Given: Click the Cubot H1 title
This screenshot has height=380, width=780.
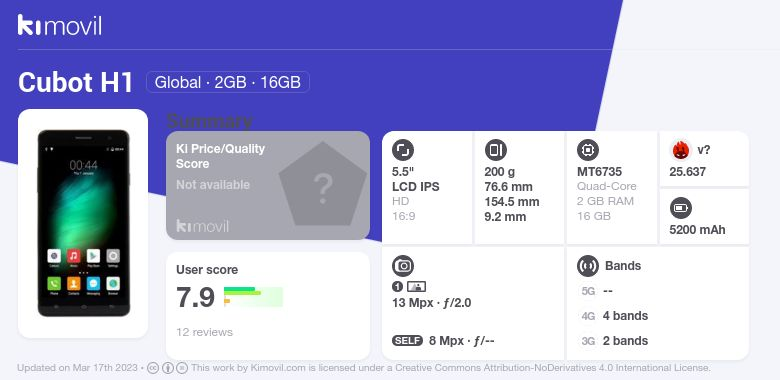Looking at the screenshot, I should [x=76, y=83].
